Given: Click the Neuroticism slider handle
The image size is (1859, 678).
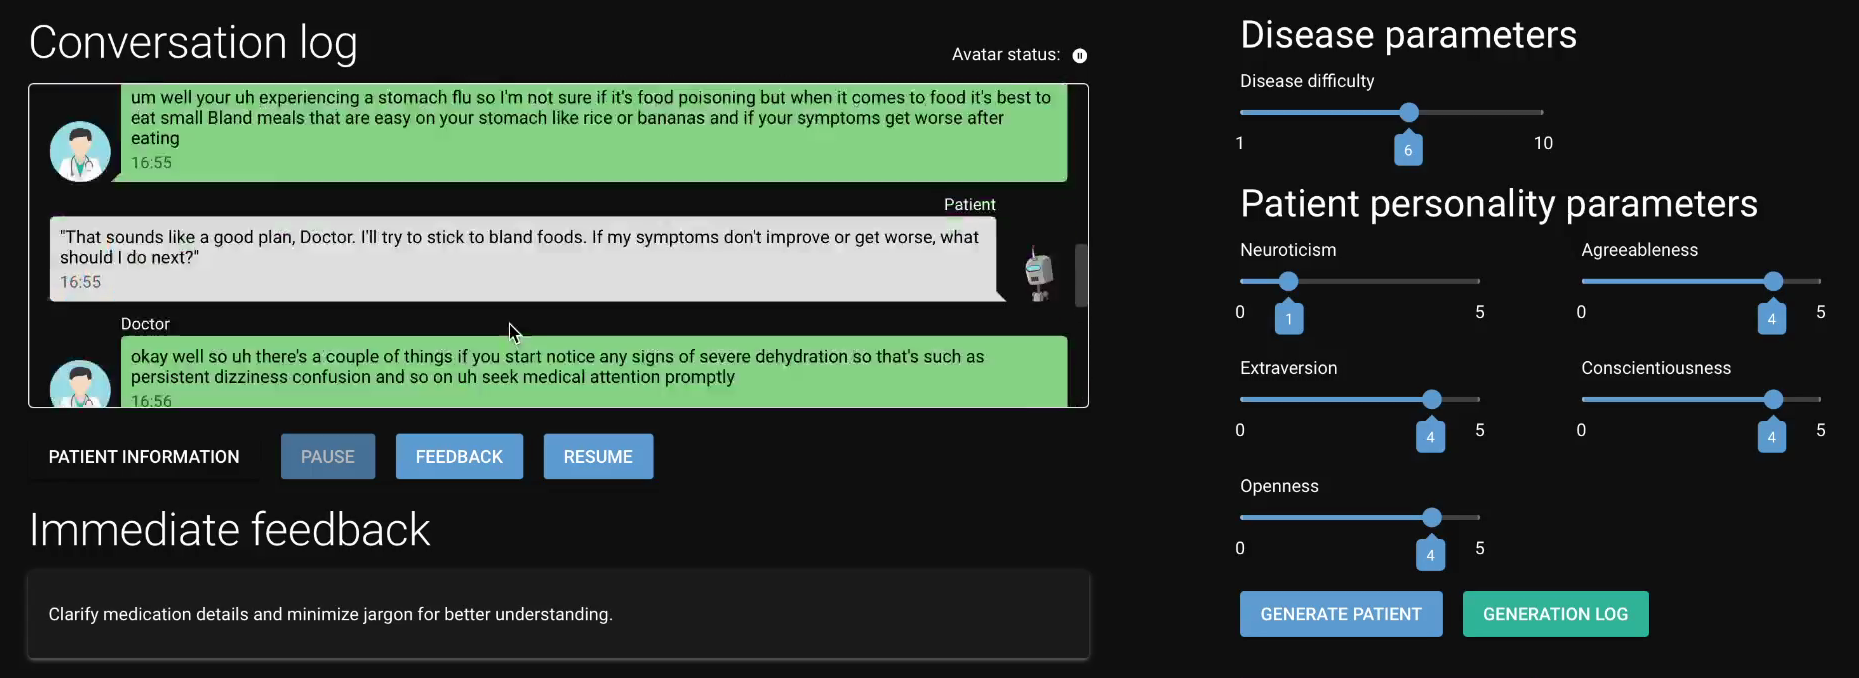Looking at the screenshot, I should click(x=1289, y=281).
